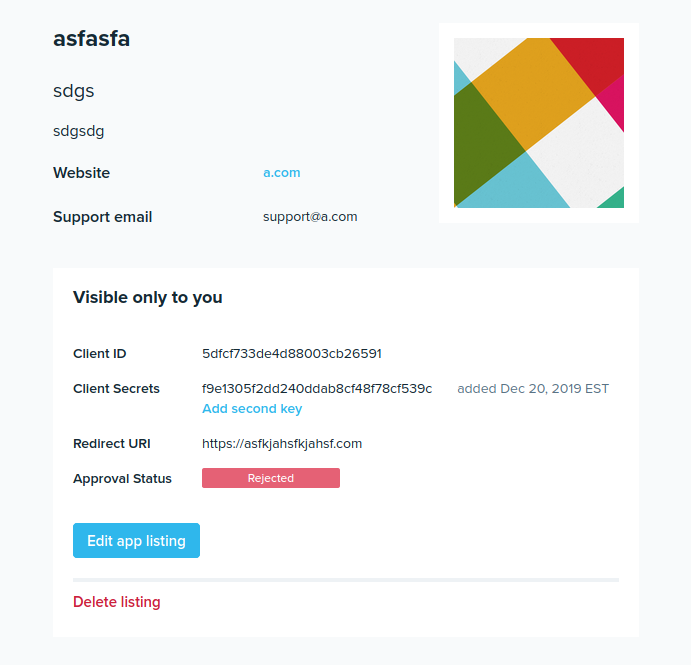Click the sdgs subtitle text

[74, 91]
